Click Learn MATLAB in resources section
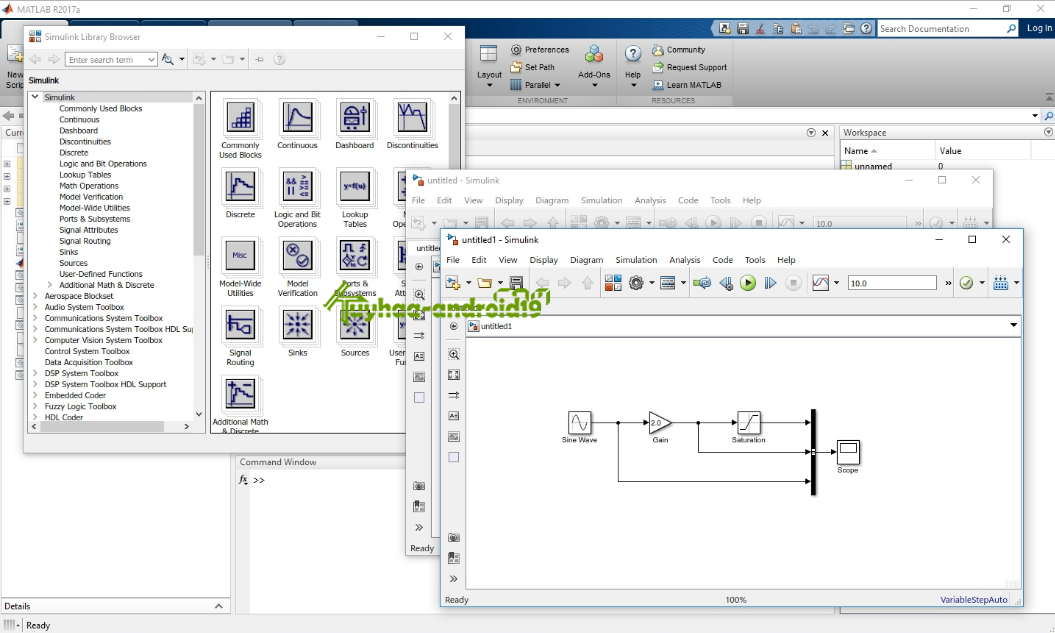 point(687,85)
